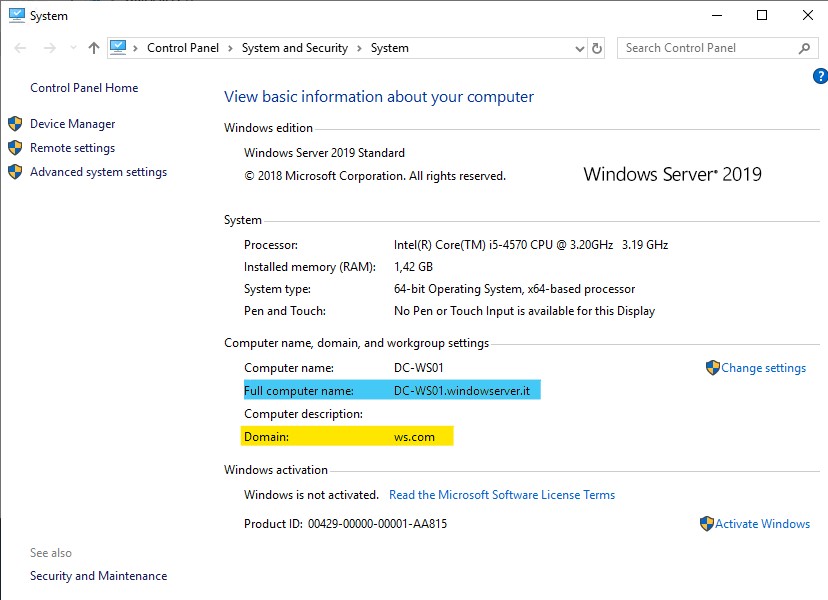The height and width of the screenshot is (600, 828).
Task: Click the computer icon in address bar
Action: pos(118,48)
